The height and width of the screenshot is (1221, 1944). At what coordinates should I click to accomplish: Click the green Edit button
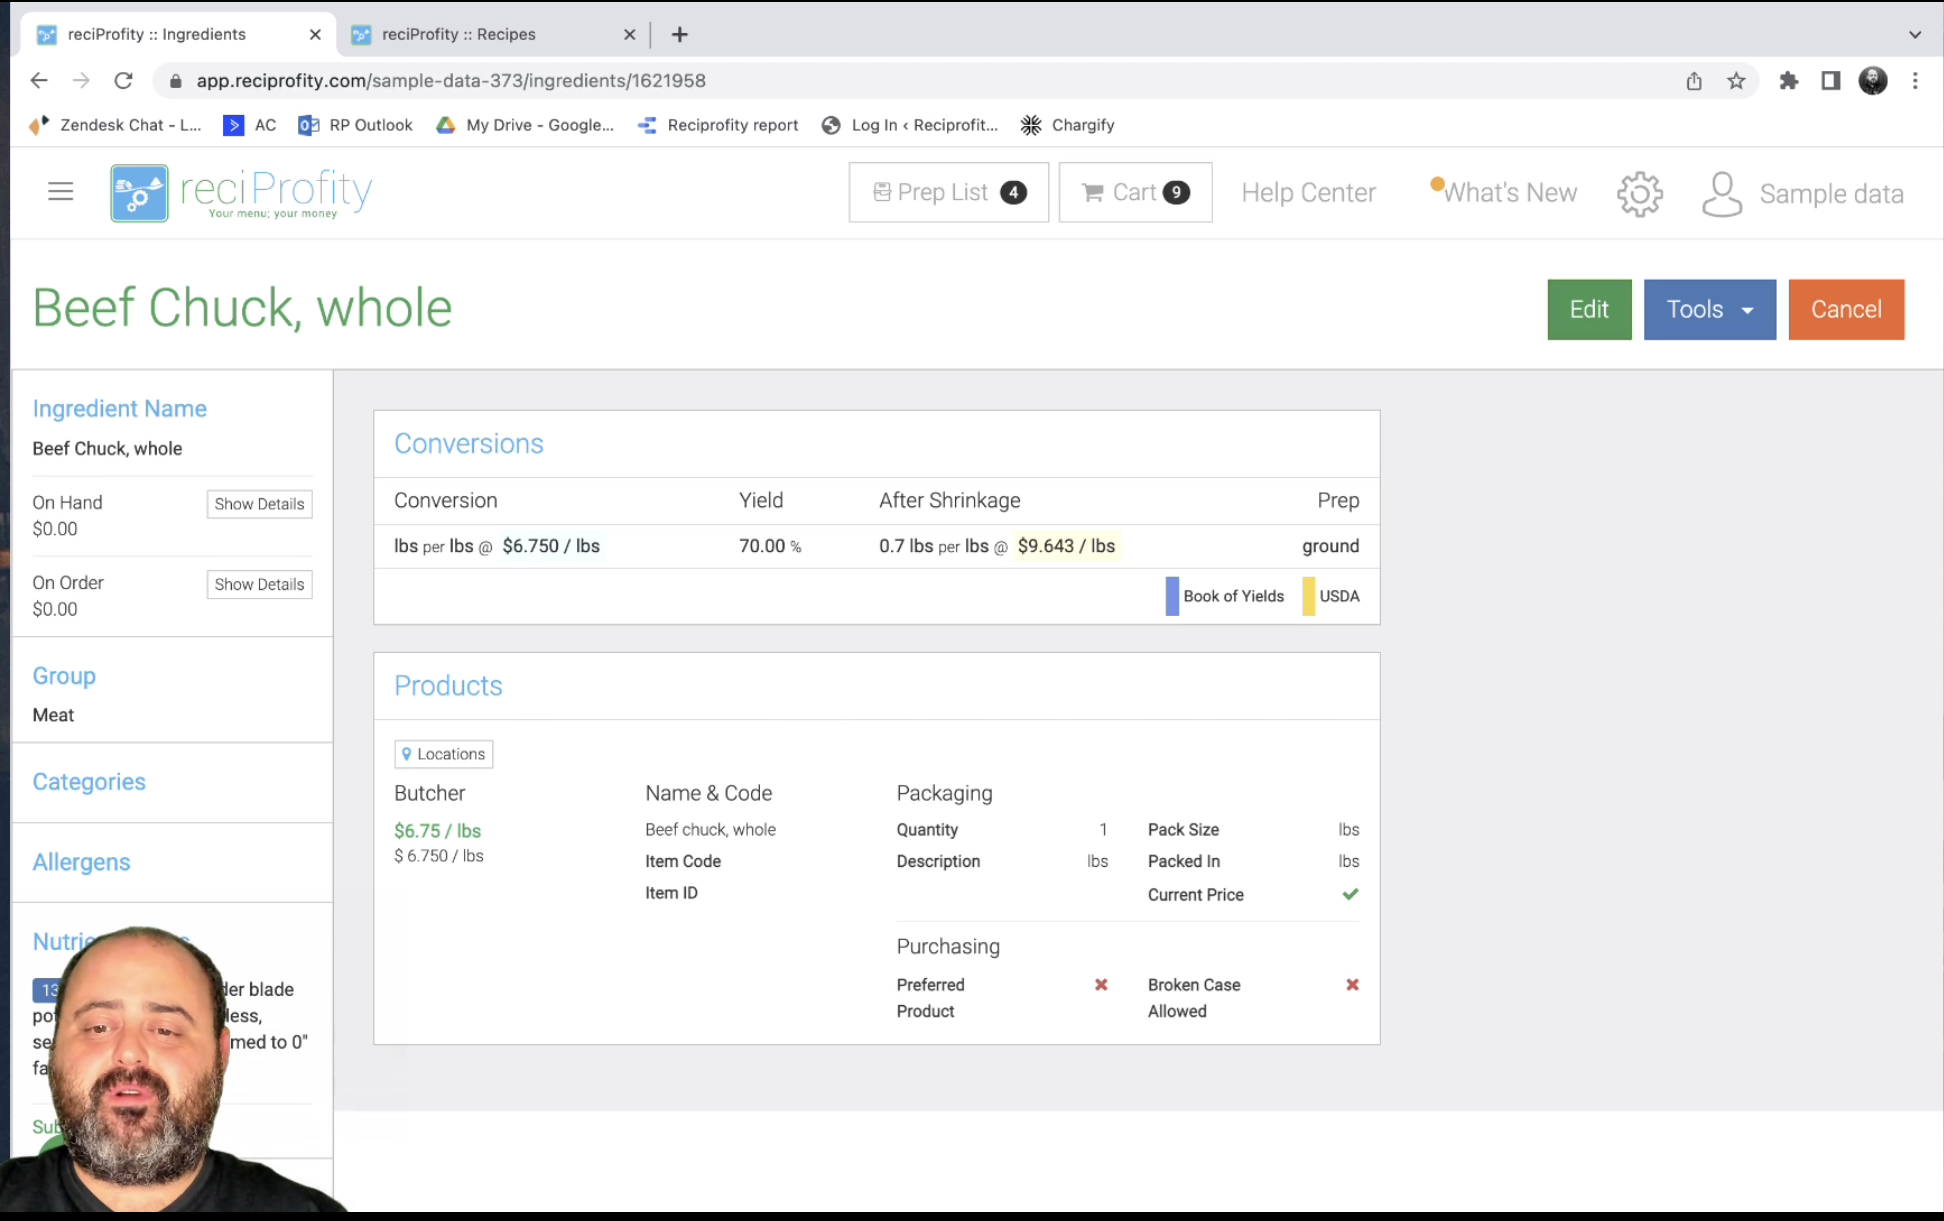(x=1588, y=309)
